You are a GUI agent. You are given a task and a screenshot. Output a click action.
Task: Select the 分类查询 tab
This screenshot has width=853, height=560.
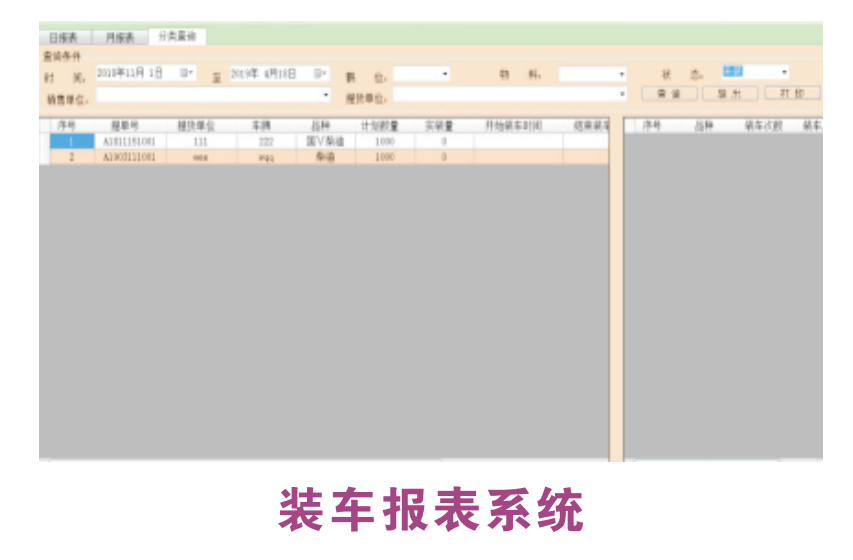pos(177,36)
